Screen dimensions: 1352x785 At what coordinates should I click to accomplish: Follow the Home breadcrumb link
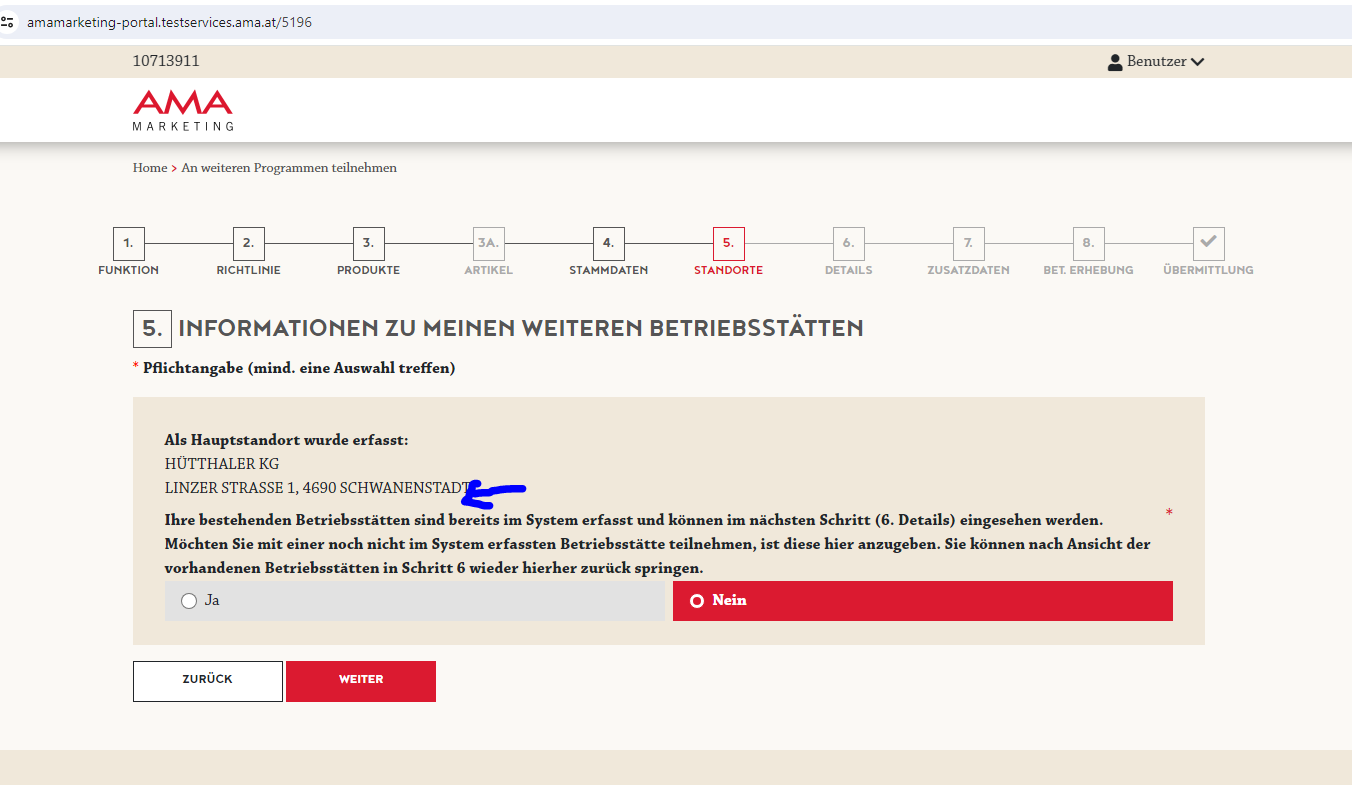[150, 168]
